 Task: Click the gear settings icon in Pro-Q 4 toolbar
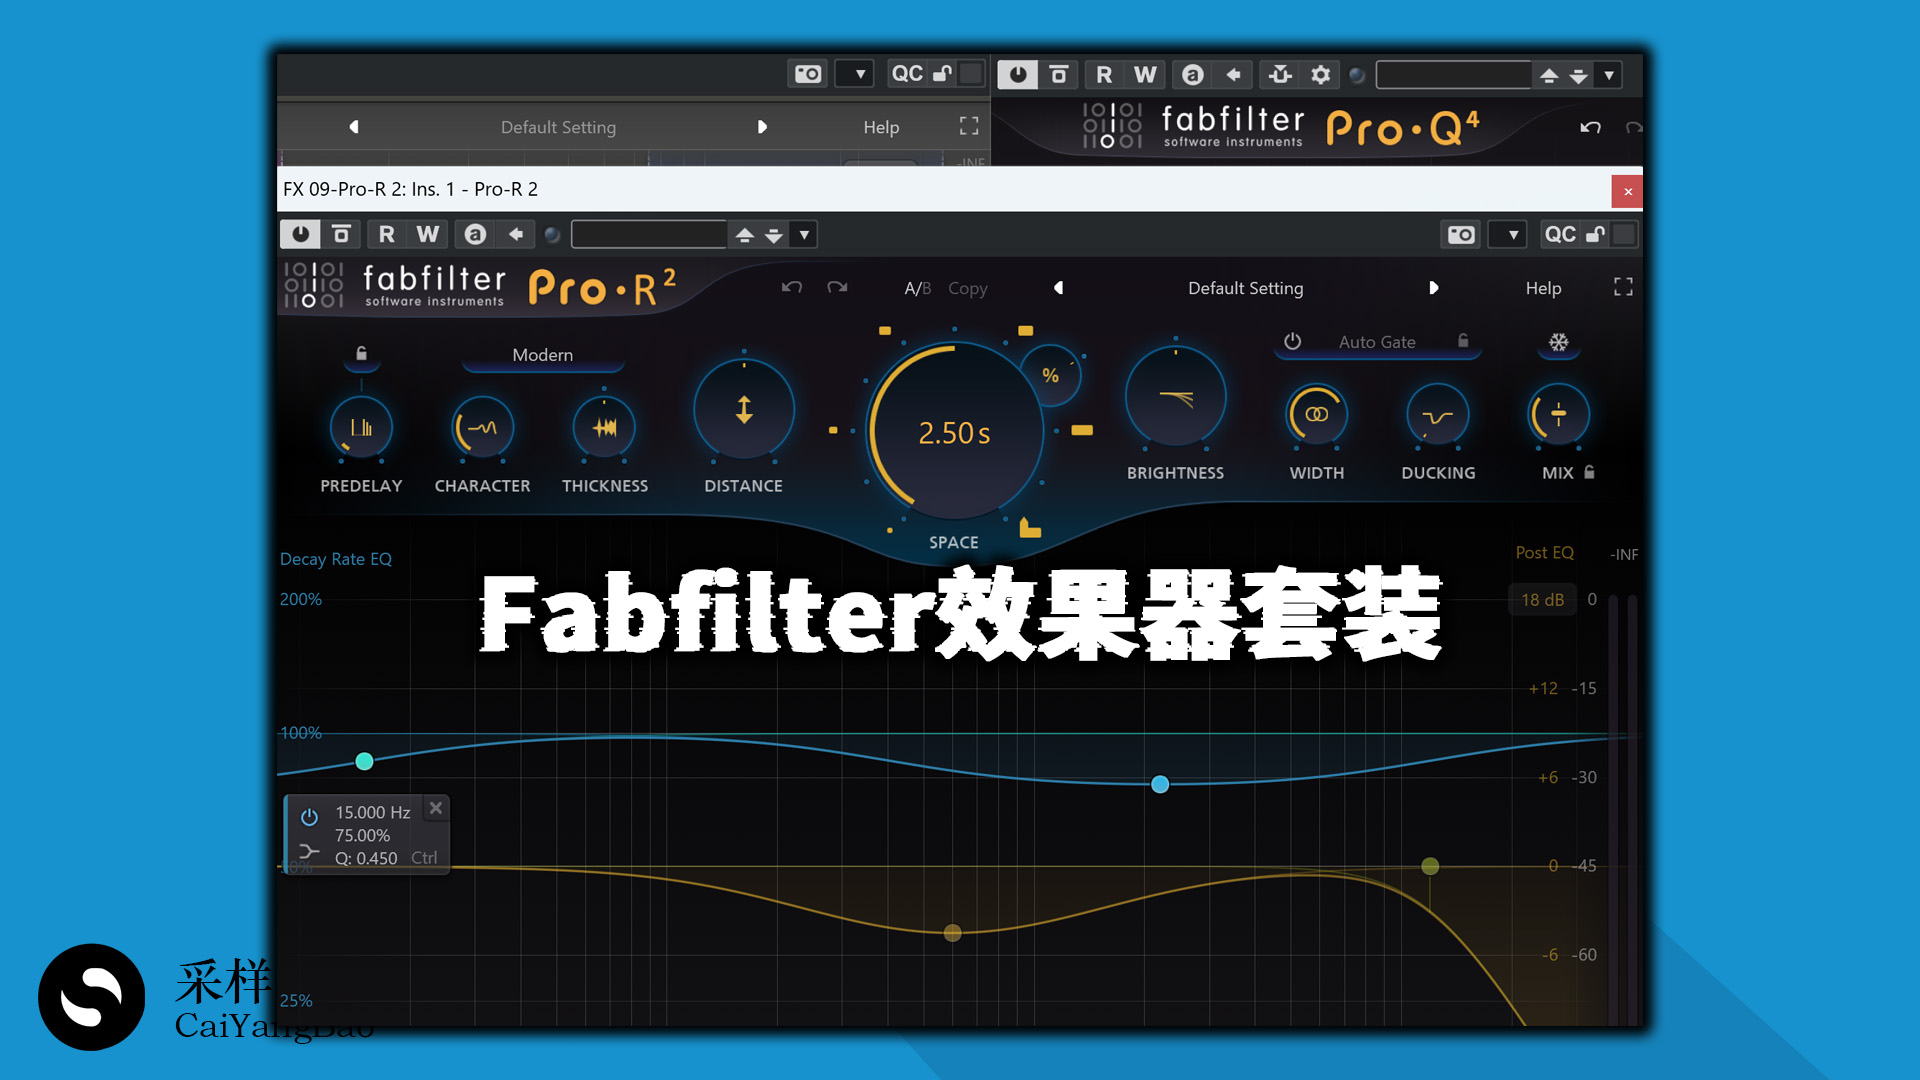(1321, 74)
